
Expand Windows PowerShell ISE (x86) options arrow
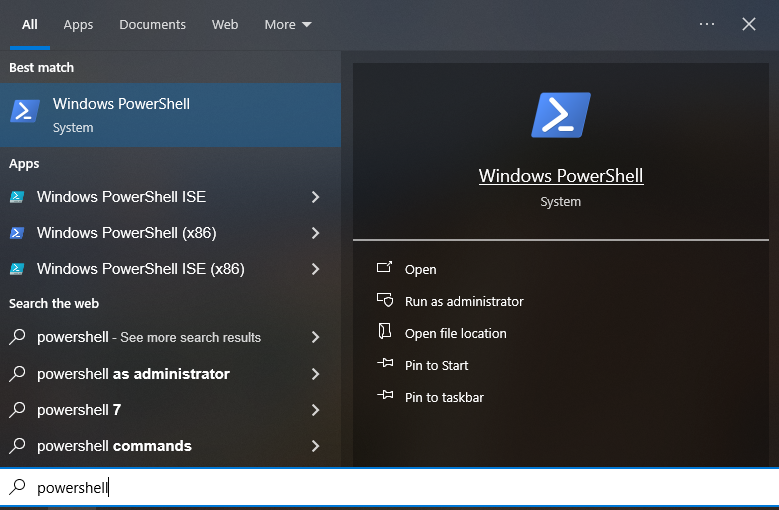point(315,269)
